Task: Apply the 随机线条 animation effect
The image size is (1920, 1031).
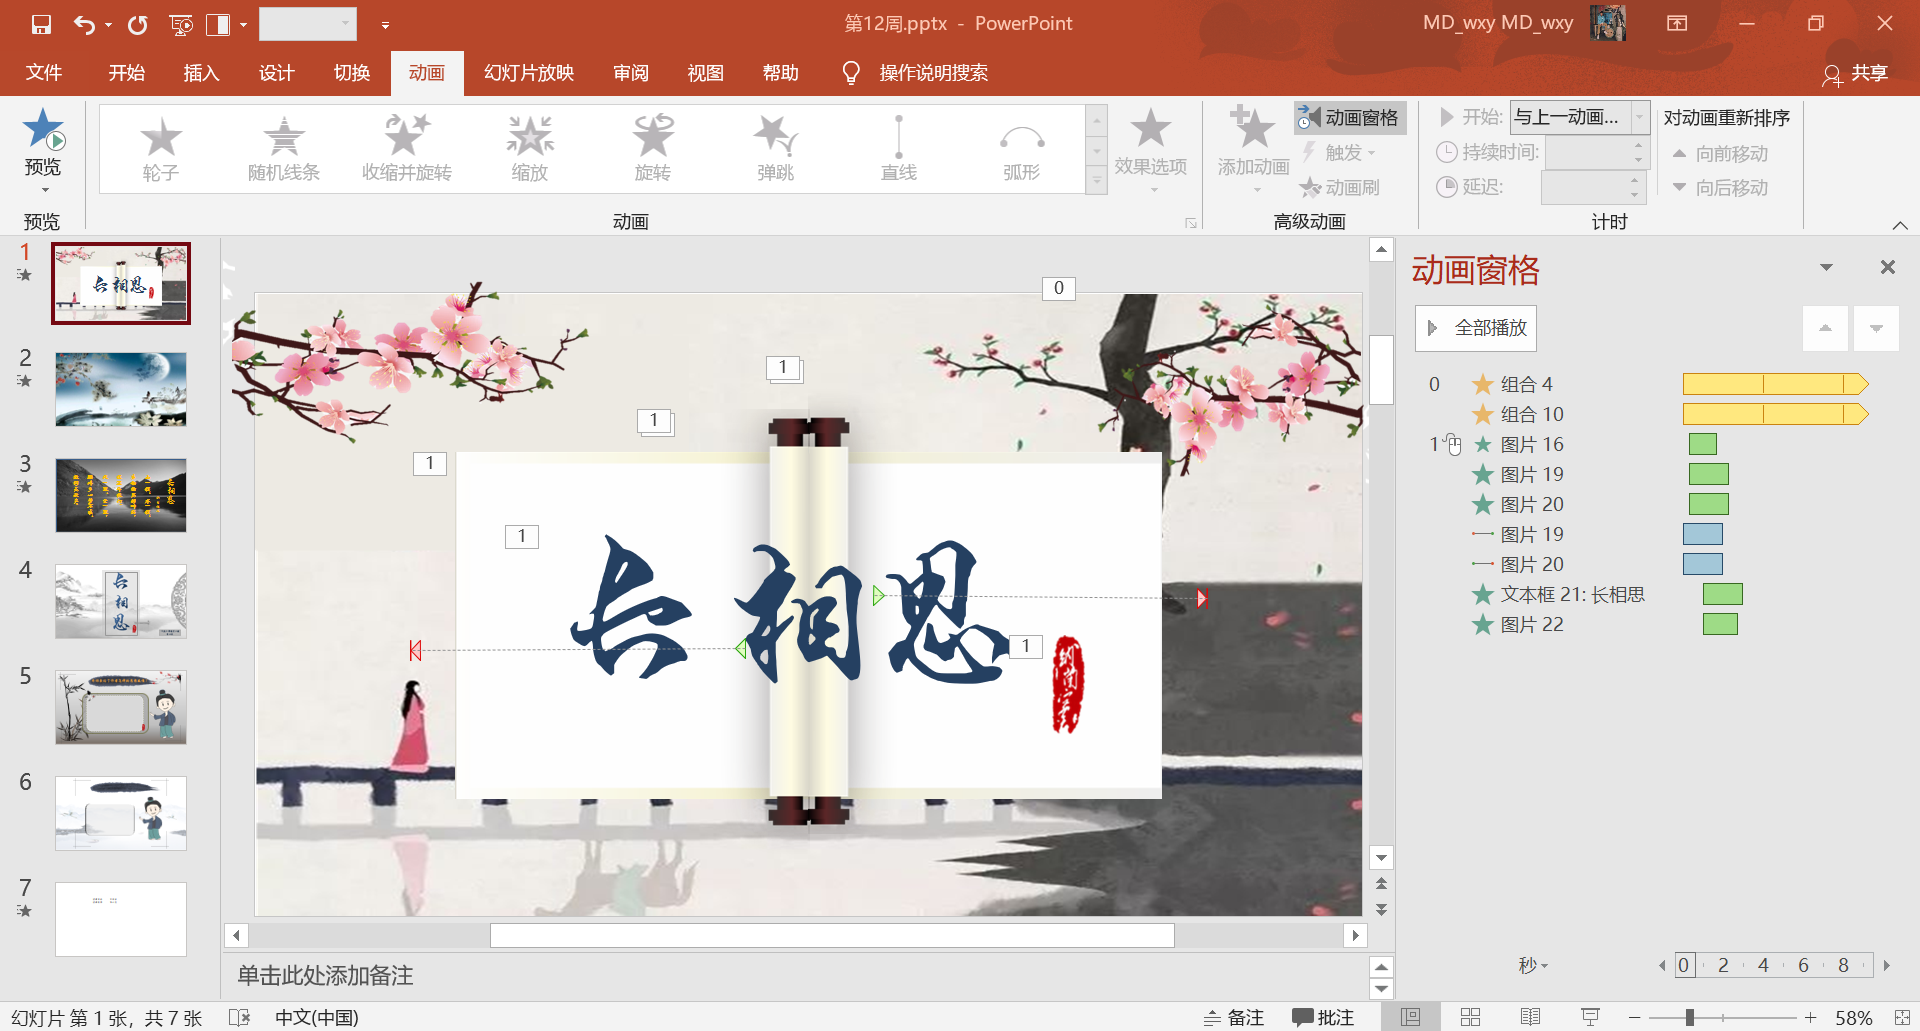Action: 284,150
